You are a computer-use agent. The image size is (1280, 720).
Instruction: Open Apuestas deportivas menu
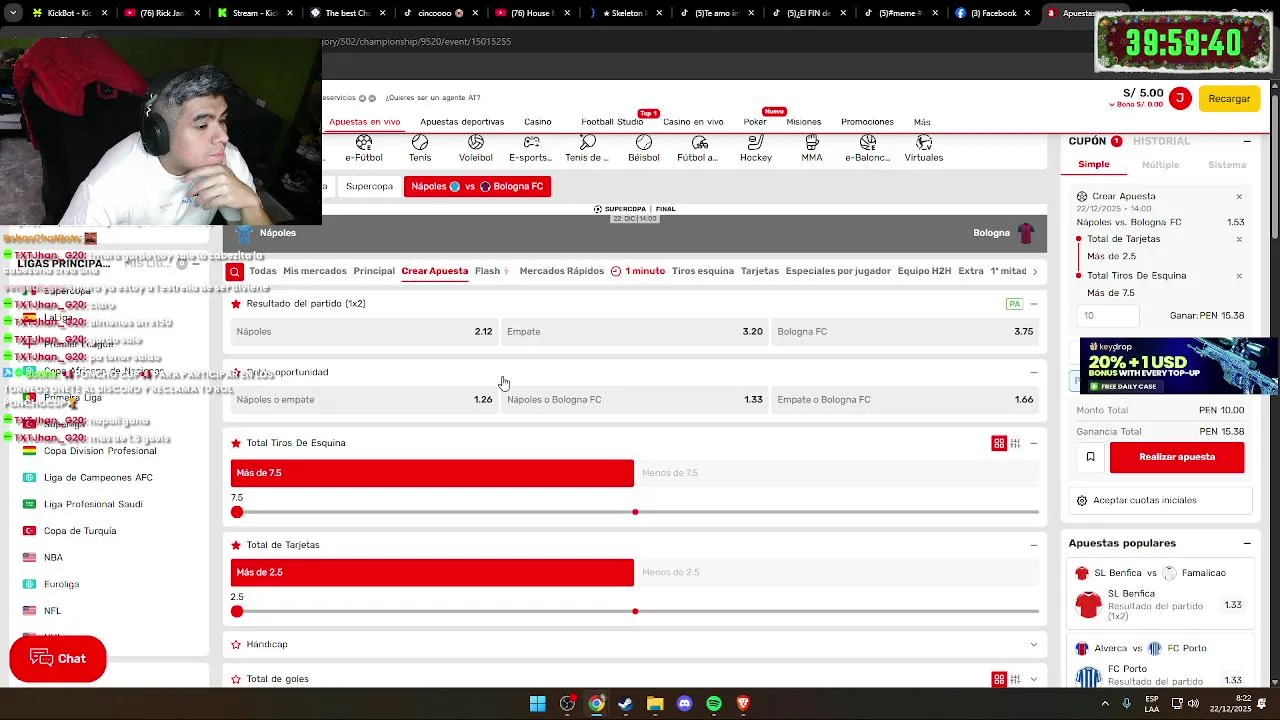[462, 122]
